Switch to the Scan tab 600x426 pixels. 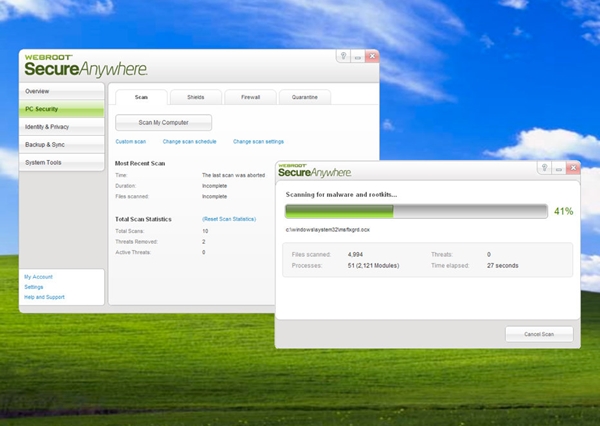[141, 97]
